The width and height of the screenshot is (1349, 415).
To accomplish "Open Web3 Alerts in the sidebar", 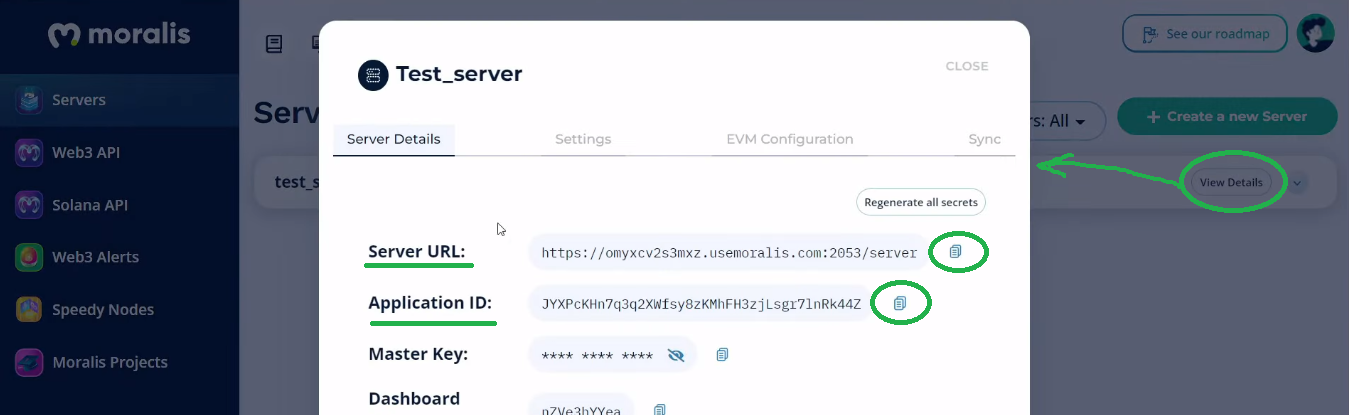I will (x=119, y=257).
